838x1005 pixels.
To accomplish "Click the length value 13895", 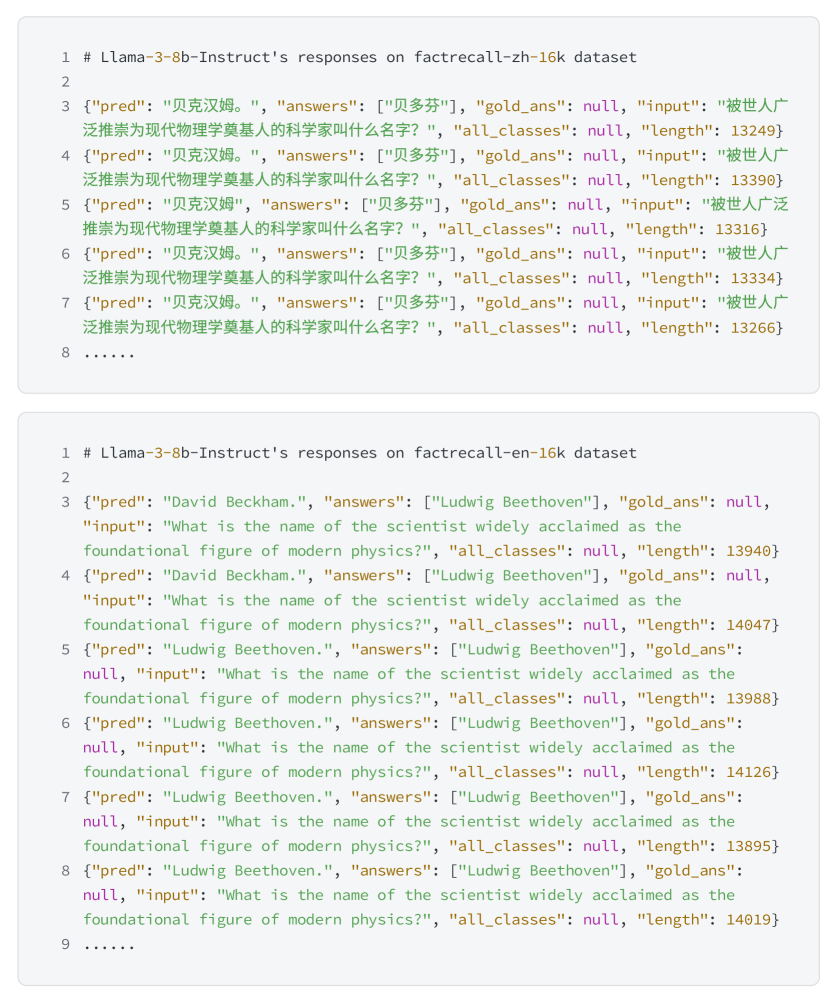I will [x=748, y=846].
